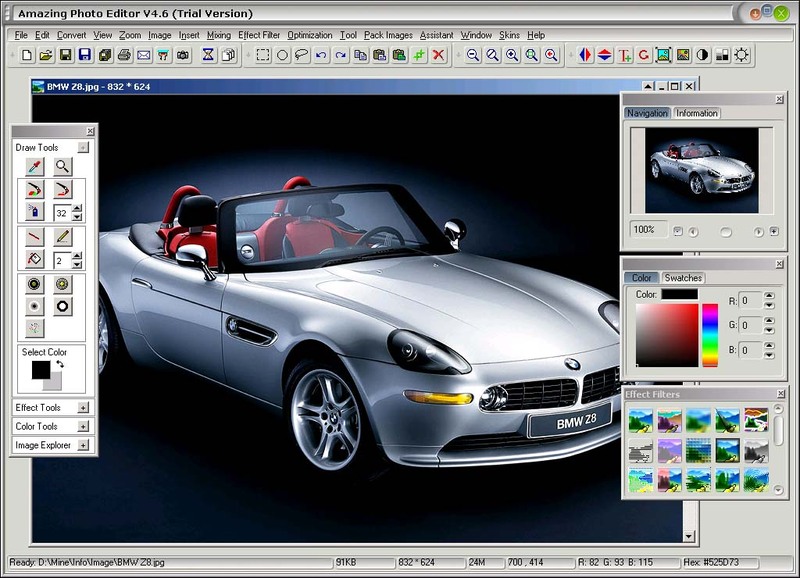
Task: Flip the image vertically
Action: coord(604,54)
